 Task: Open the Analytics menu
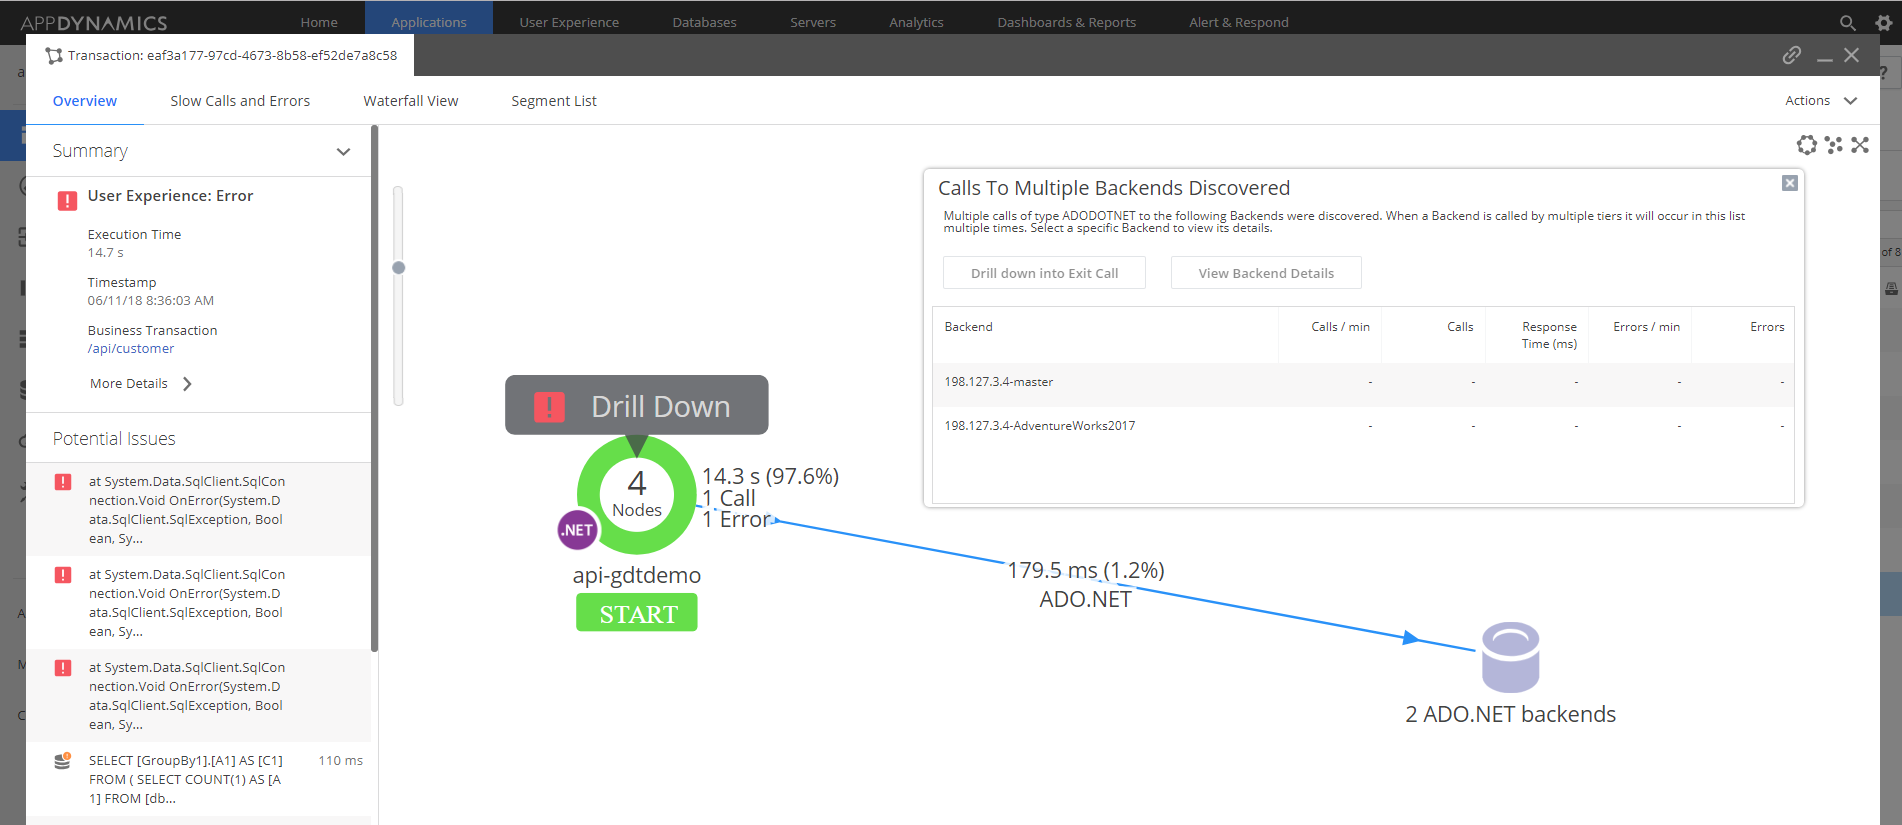[916, 22]
